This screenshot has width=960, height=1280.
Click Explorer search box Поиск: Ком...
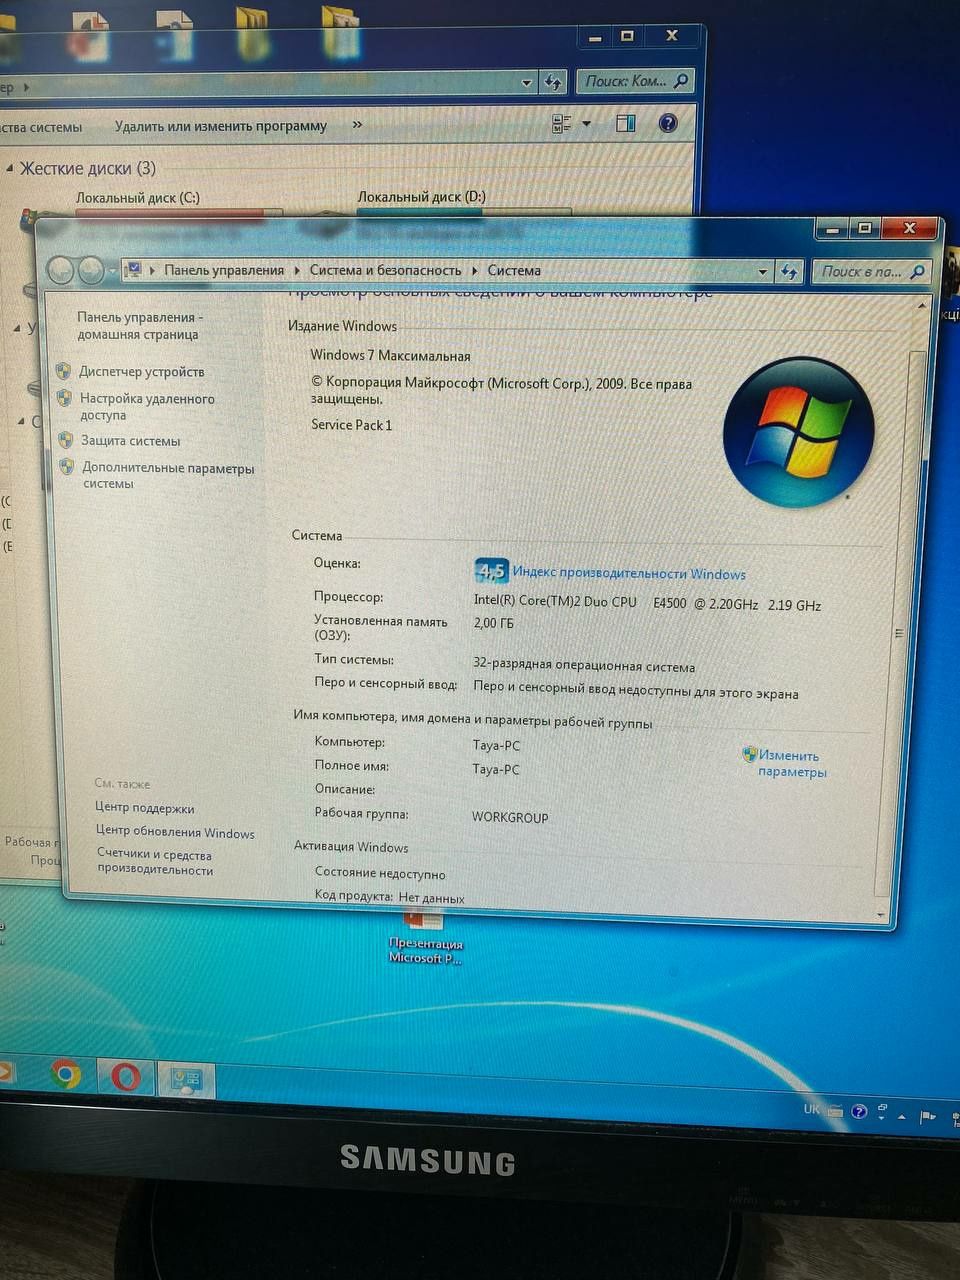(635, 81)
